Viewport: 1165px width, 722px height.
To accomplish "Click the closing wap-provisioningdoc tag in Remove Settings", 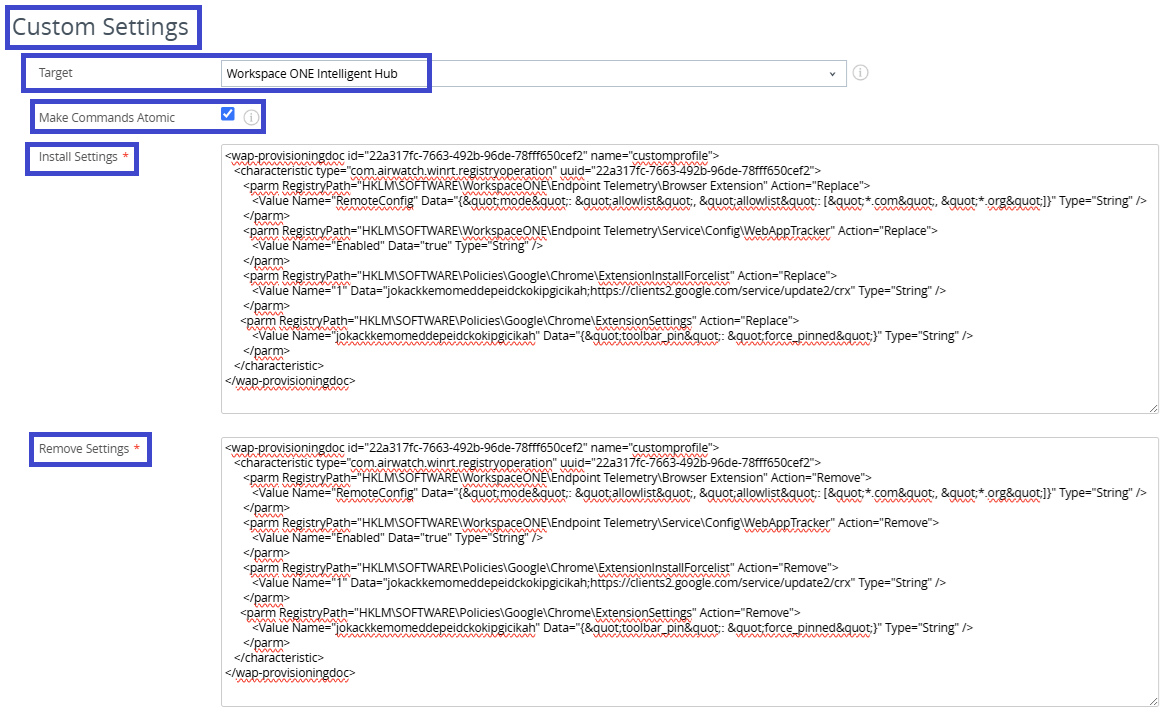I will coord(290,673).
